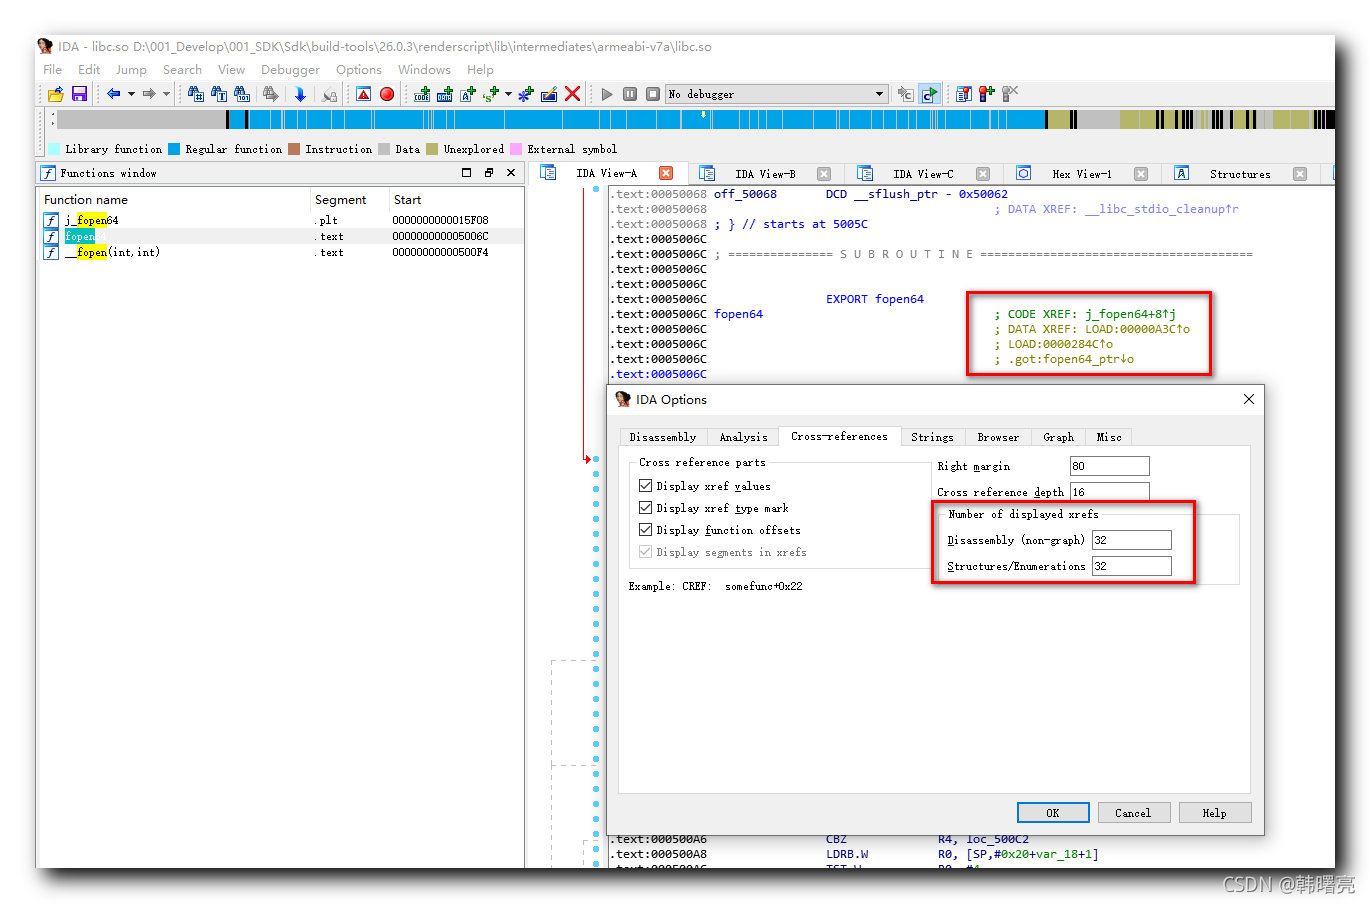Click the red warning graph window icon
Image resolution: width=1370 pixels, height=903 pixels.
[364, 94]
